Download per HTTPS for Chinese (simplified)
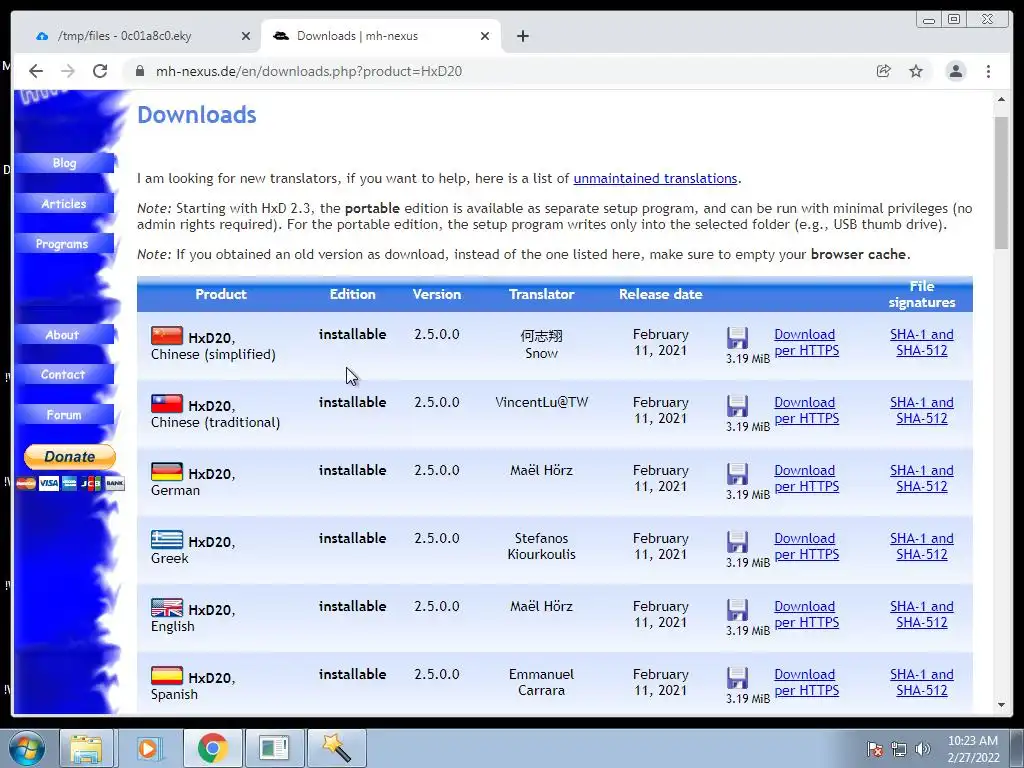Screen dimensions: 1024x768 [807, 342]
